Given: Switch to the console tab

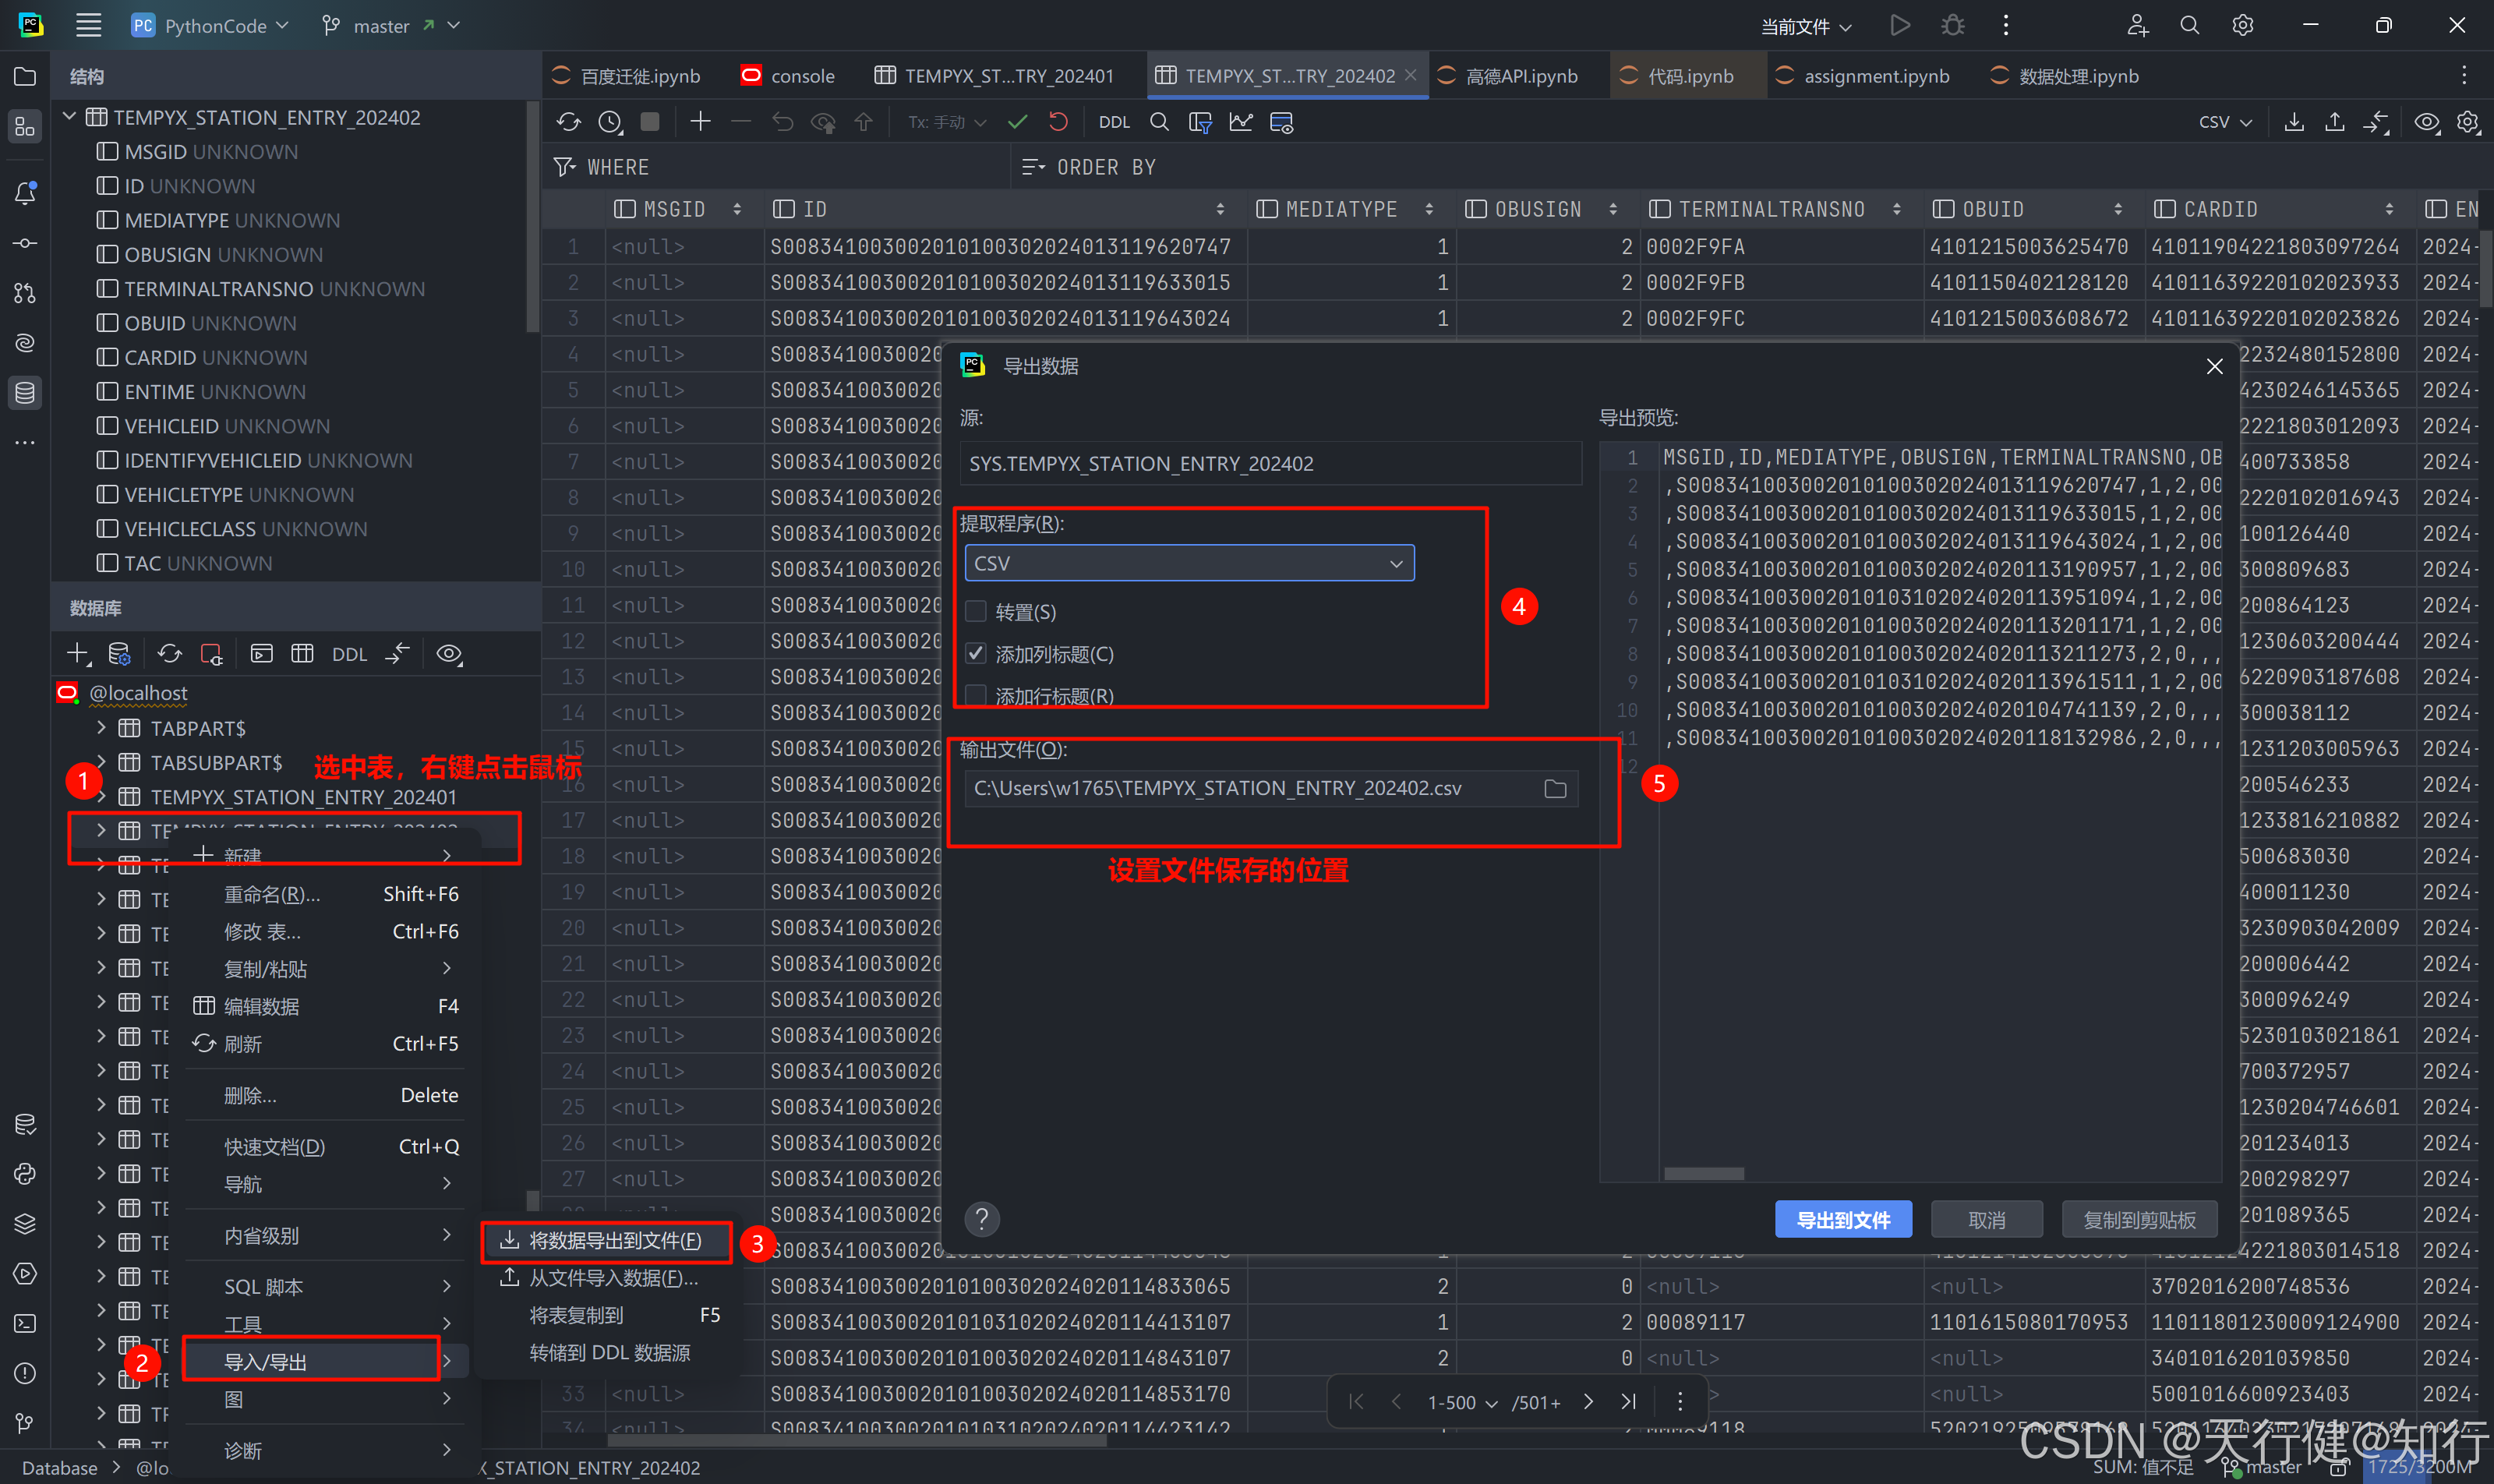Looking at the screenshot, I should point(800,76).
